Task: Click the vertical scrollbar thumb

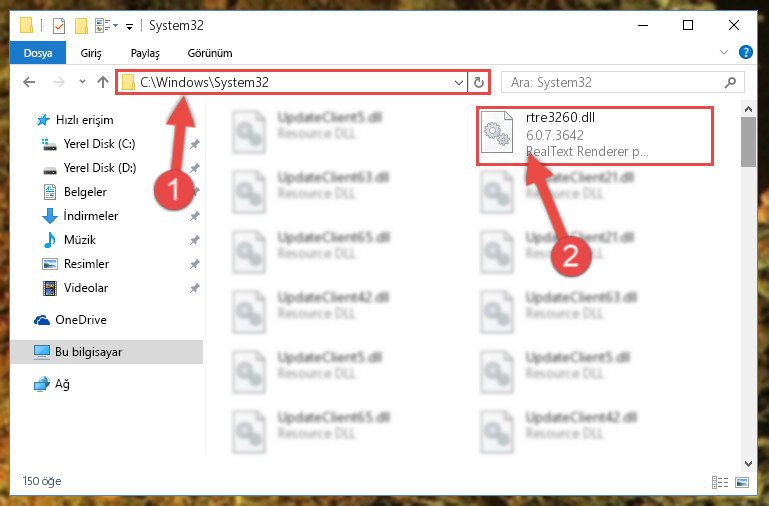Action: tap(748, 142)
